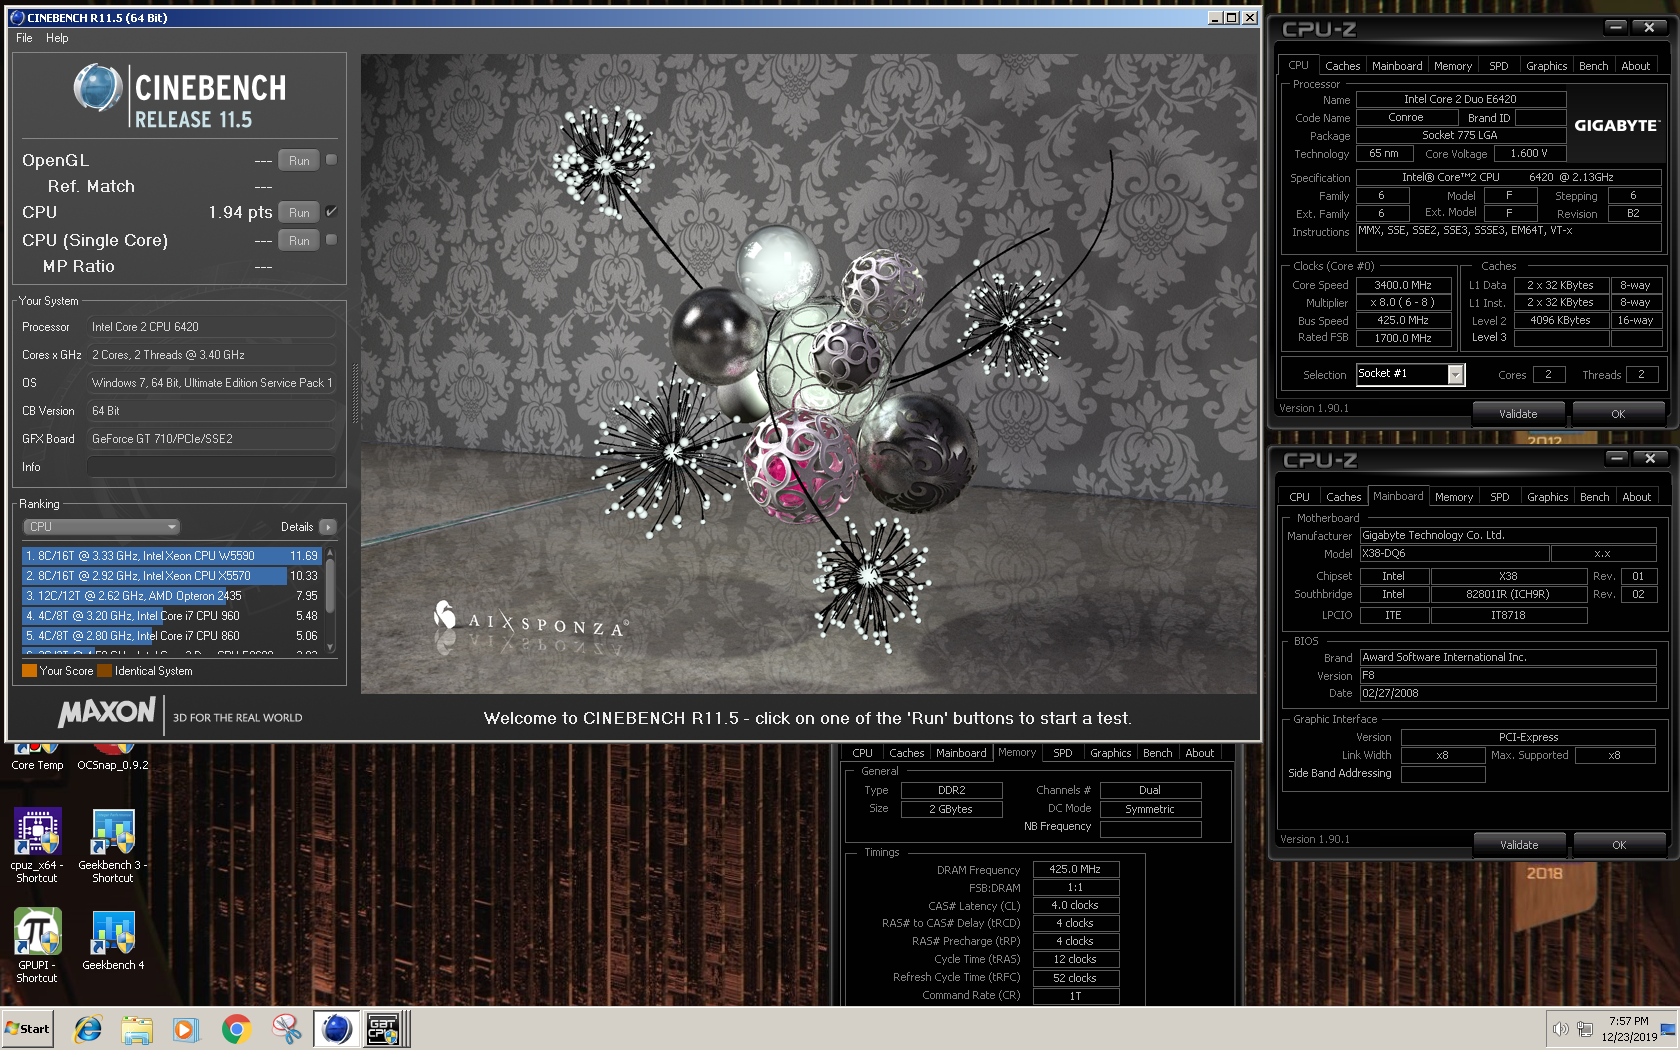Open Internet Explorer from the taskbar
This screenshot has height=1050, width=1680.
pyautogui.click(x=89, y=1028)
